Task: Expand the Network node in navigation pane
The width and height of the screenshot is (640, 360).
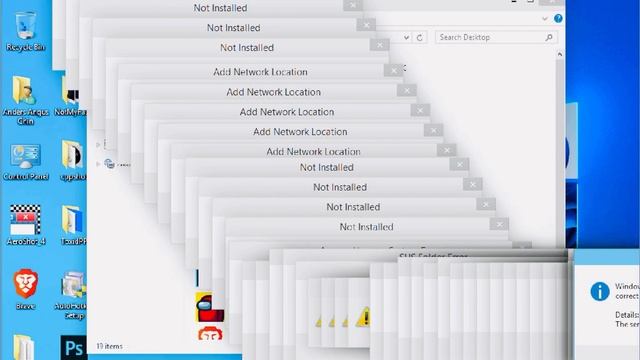Action: [98, 164]
